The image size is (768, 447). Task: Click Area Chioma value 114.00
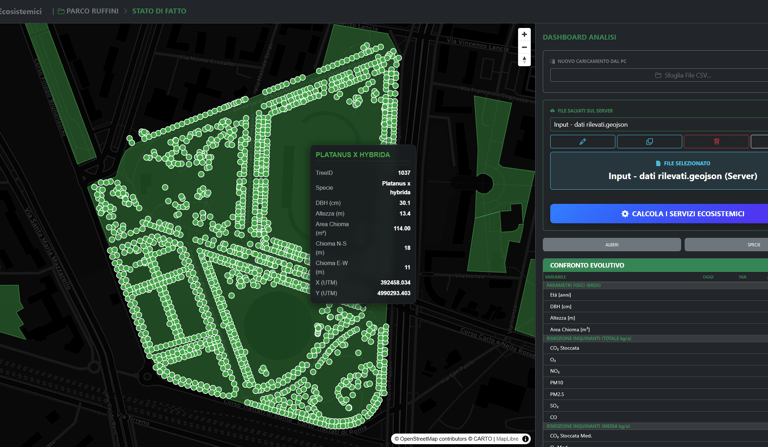402,229
